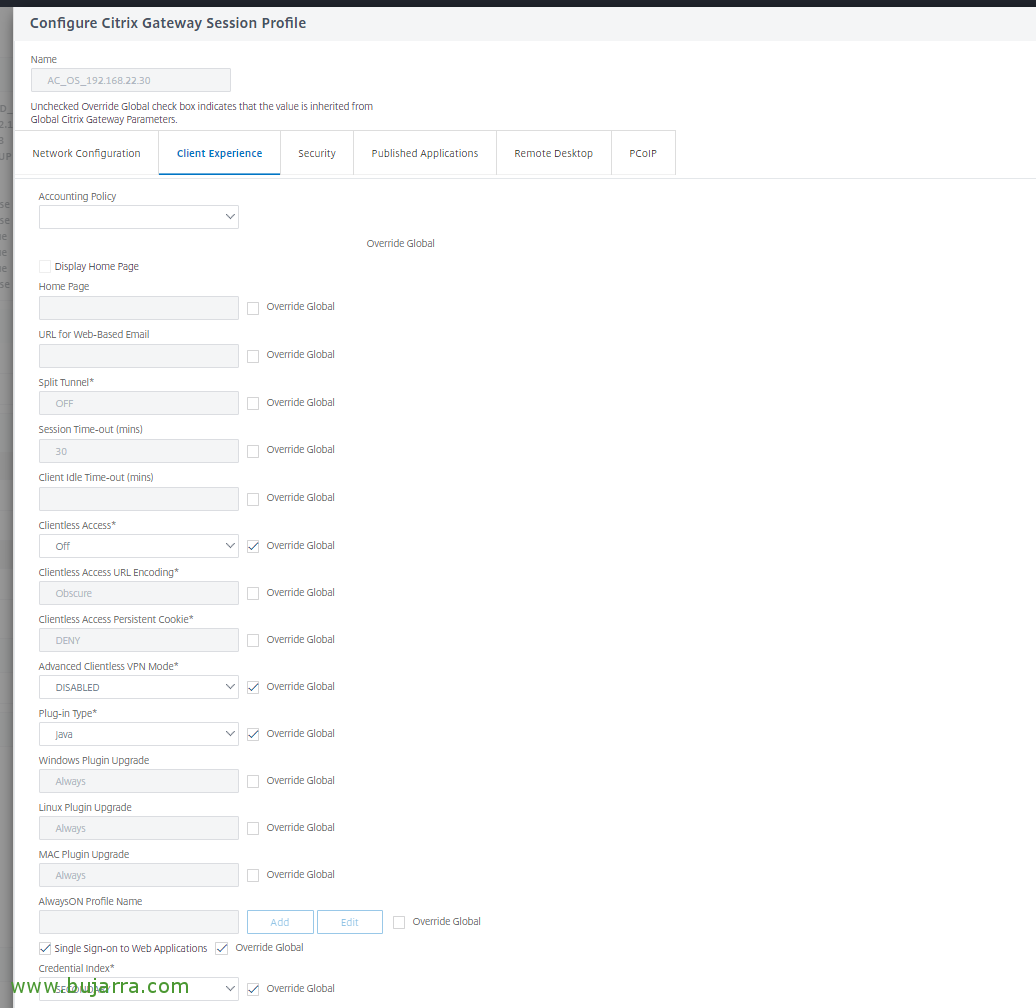Check Override Global for Windows Plugin Upgrade
Screen dimensions: 1036x1008
(x=253, y=781)
